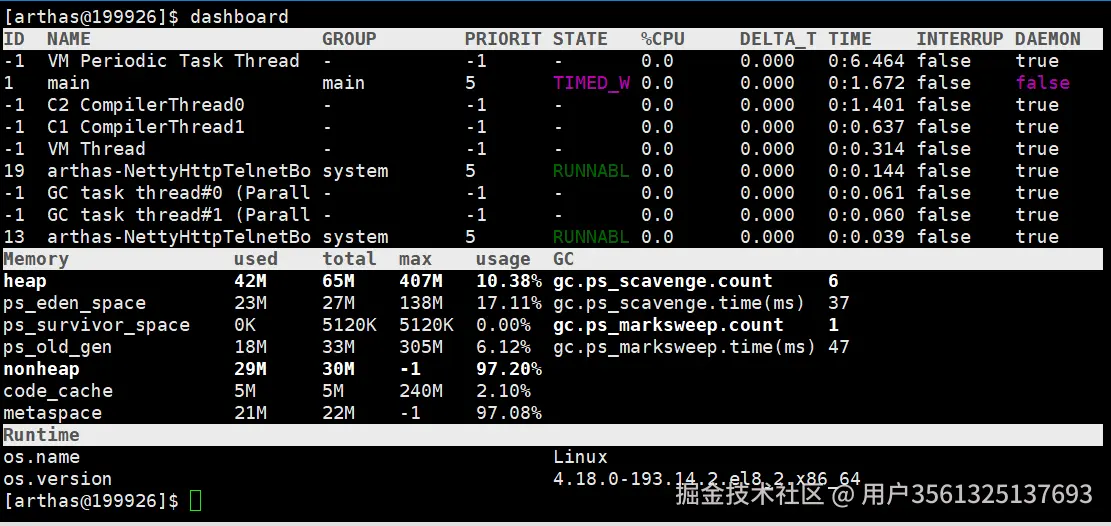Click the %CPU column header

point(662,38)
